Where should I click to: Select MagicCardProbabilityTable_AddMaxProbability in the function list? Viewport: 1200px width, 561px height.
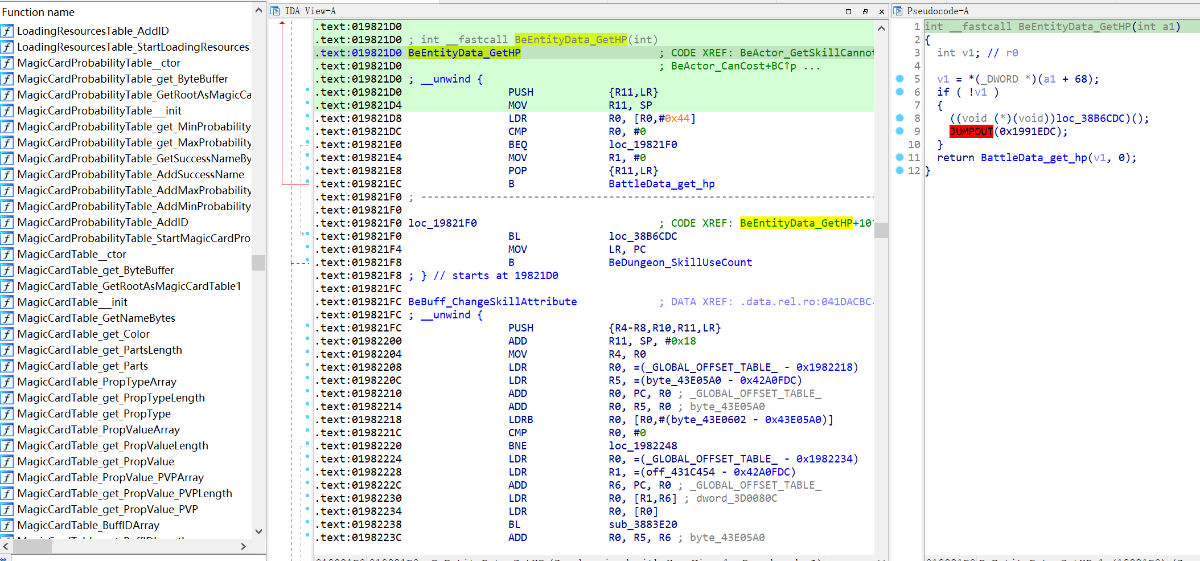pos(134,191)
